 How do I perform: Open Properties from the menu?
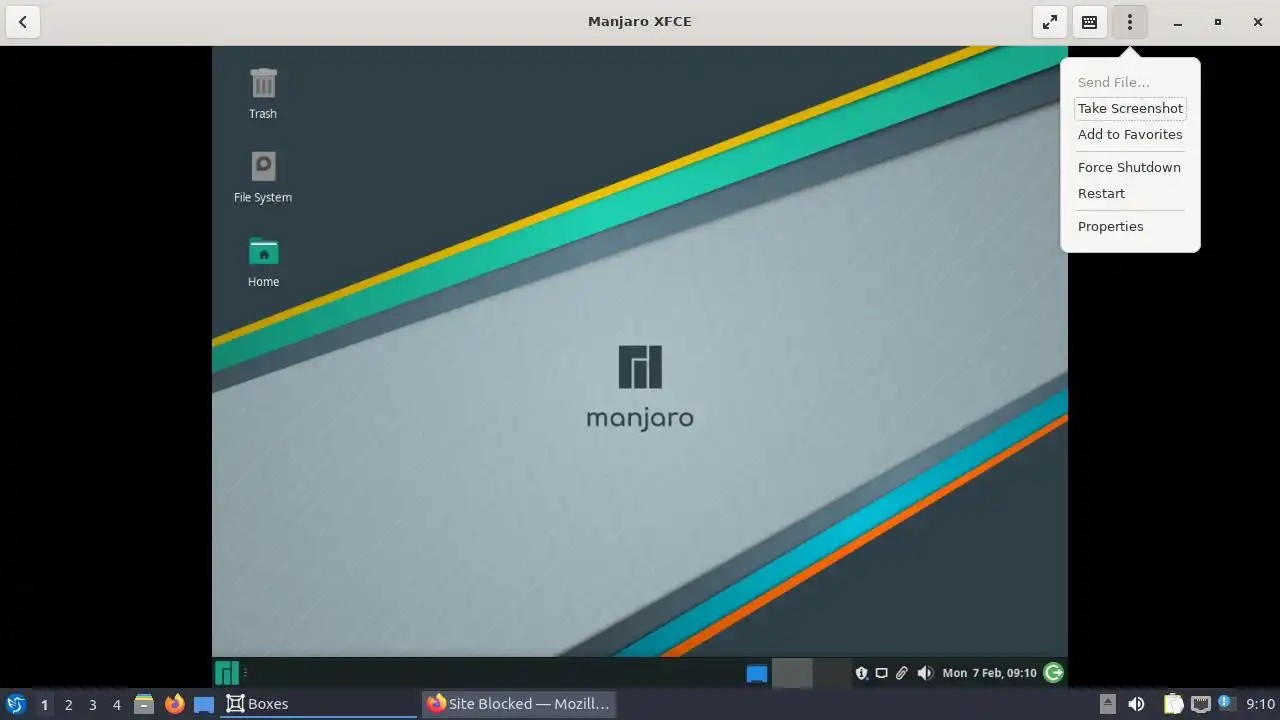(1130, 226)
